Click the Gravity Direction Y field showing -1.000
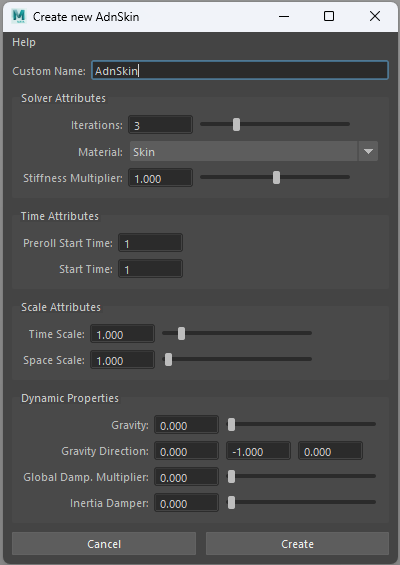Viewport: 400px width, 565px height. 258,451
